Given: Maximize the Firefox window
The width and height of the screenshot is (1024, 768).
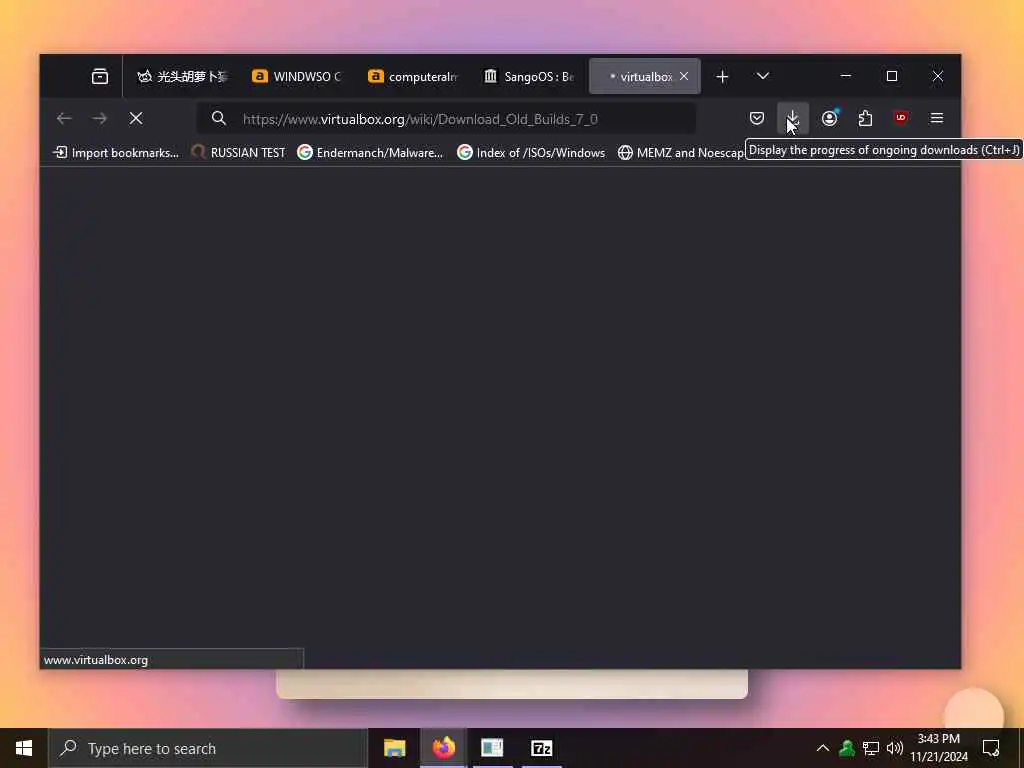Looking at the screenshot, I should click(892, 76).
